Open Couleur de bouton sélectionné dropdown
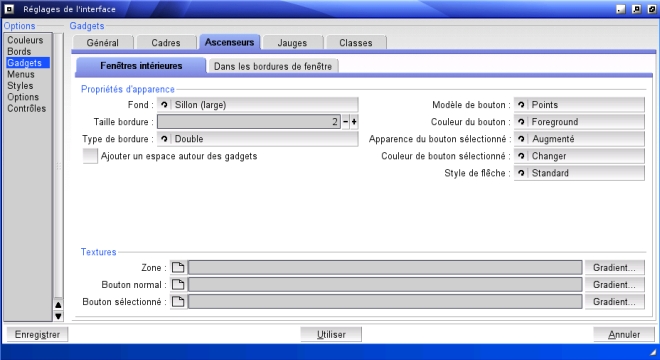 579,156
